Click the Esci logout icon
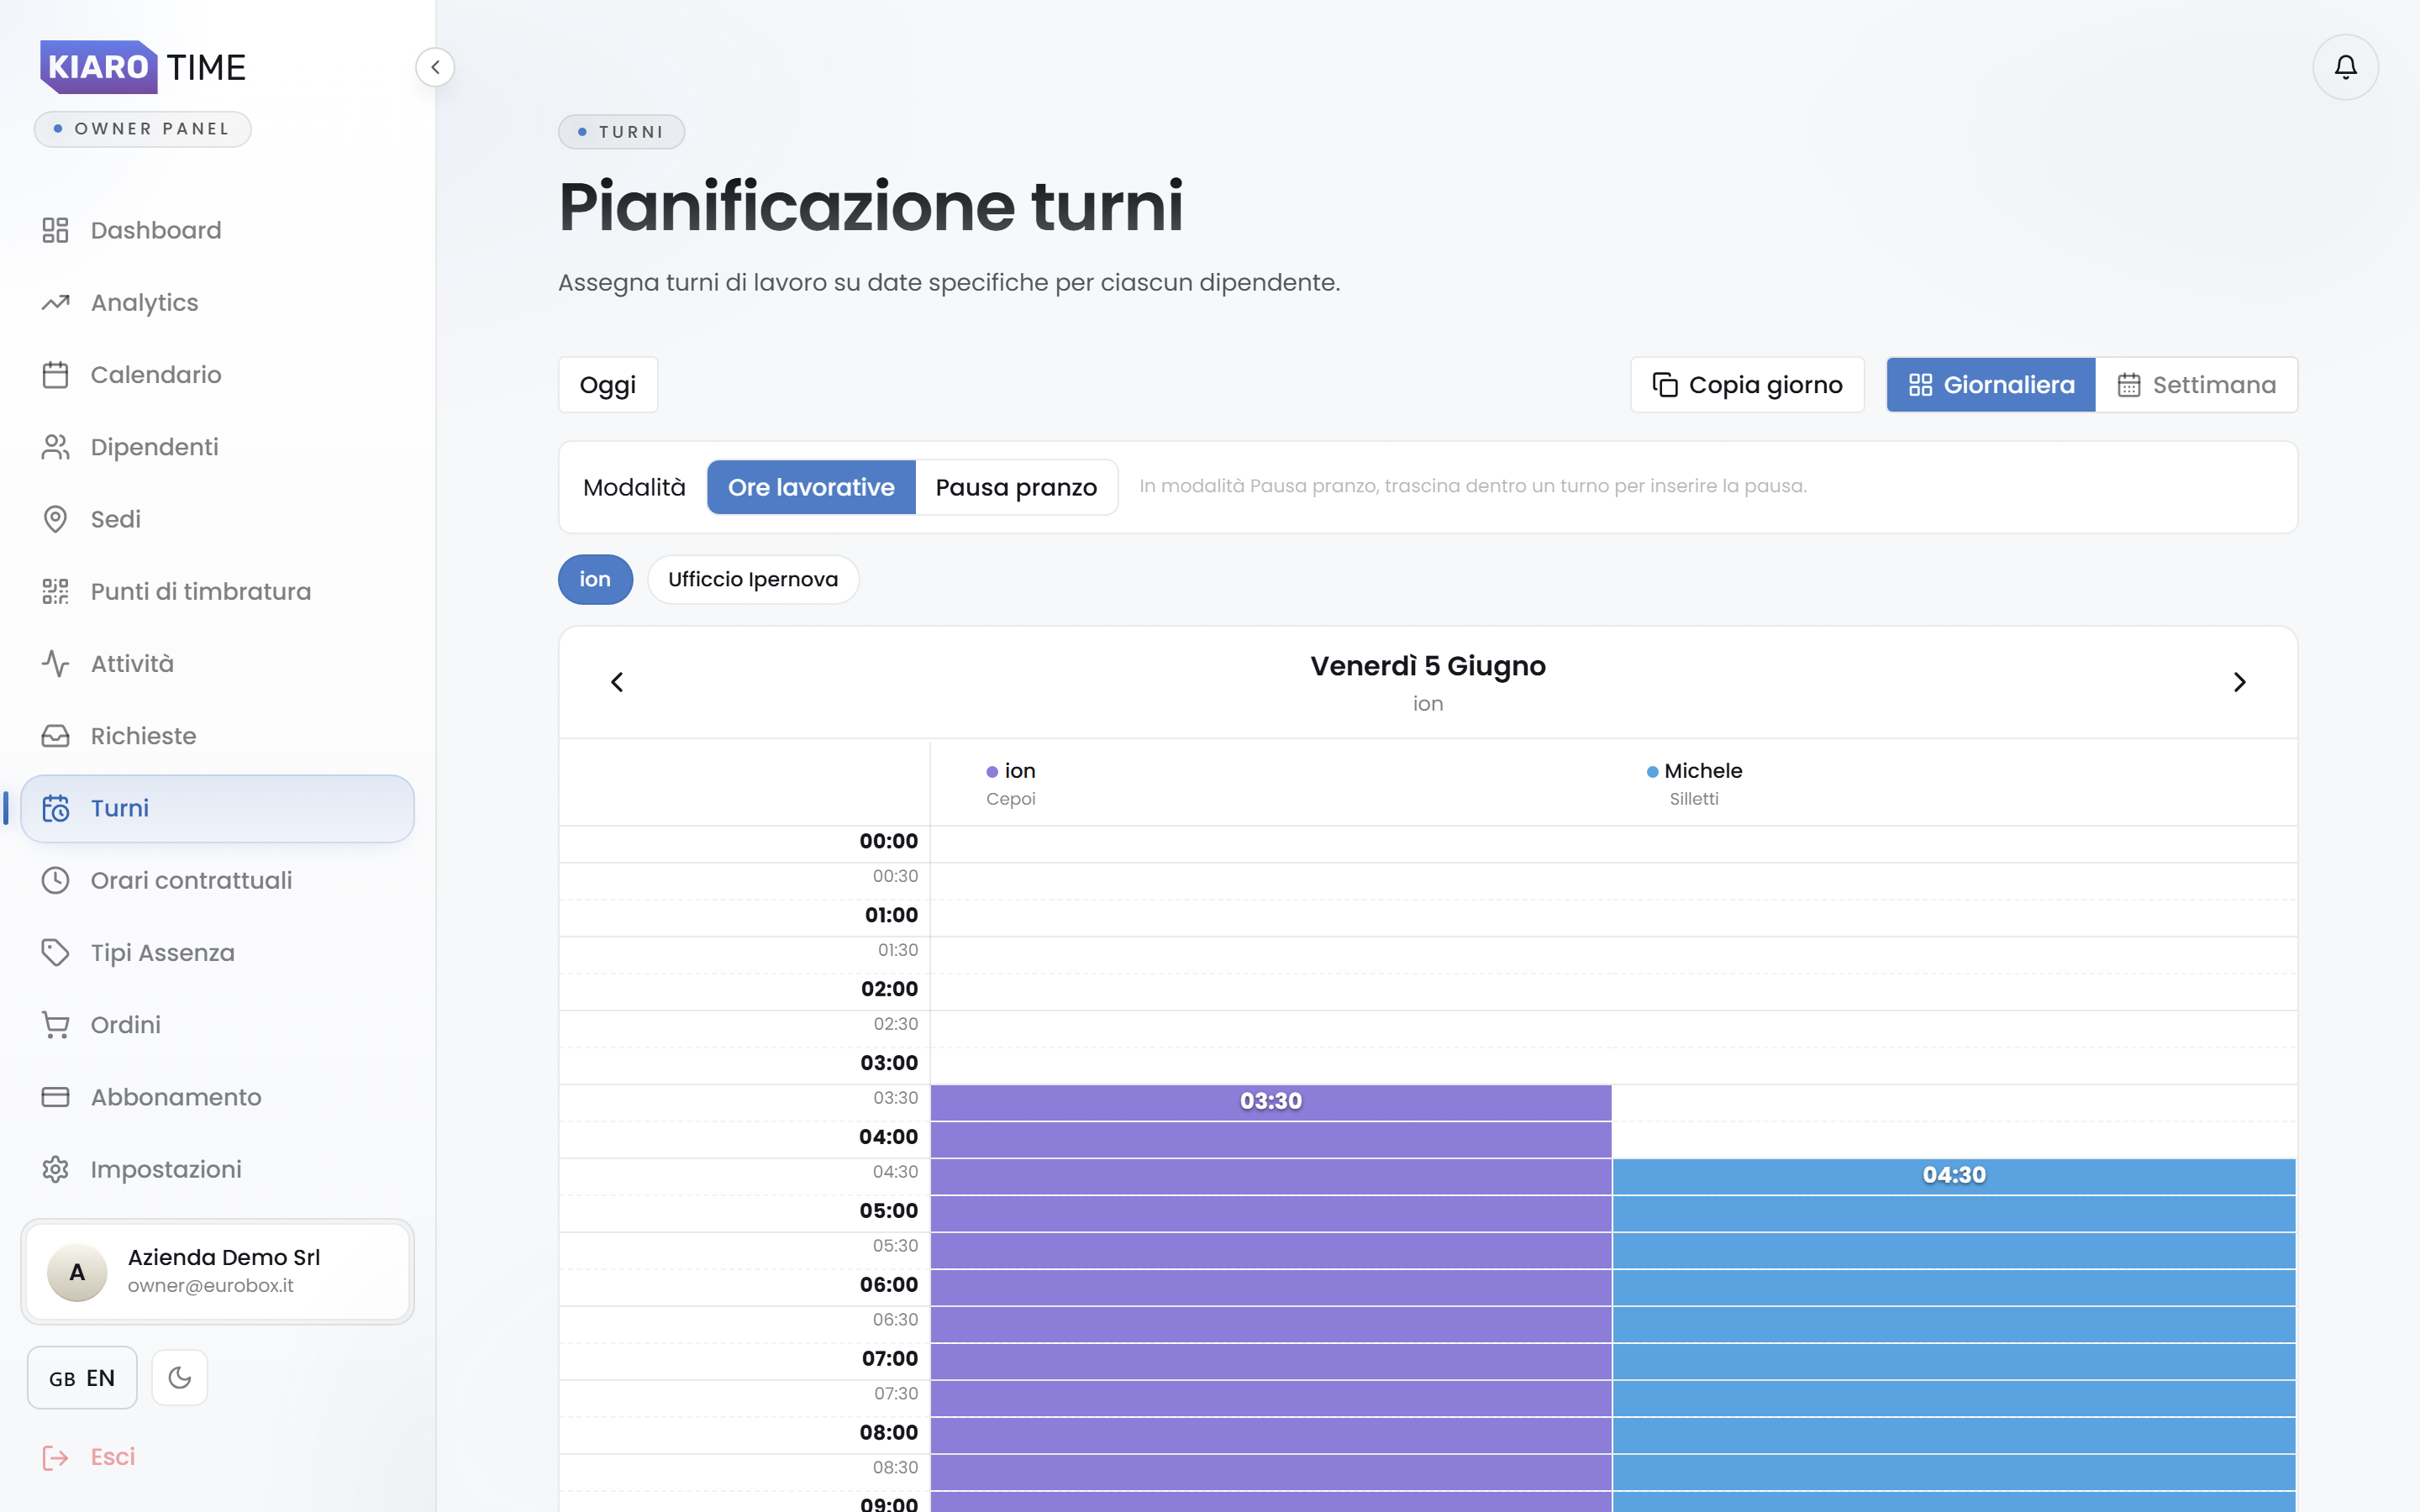 point(55,1457)
